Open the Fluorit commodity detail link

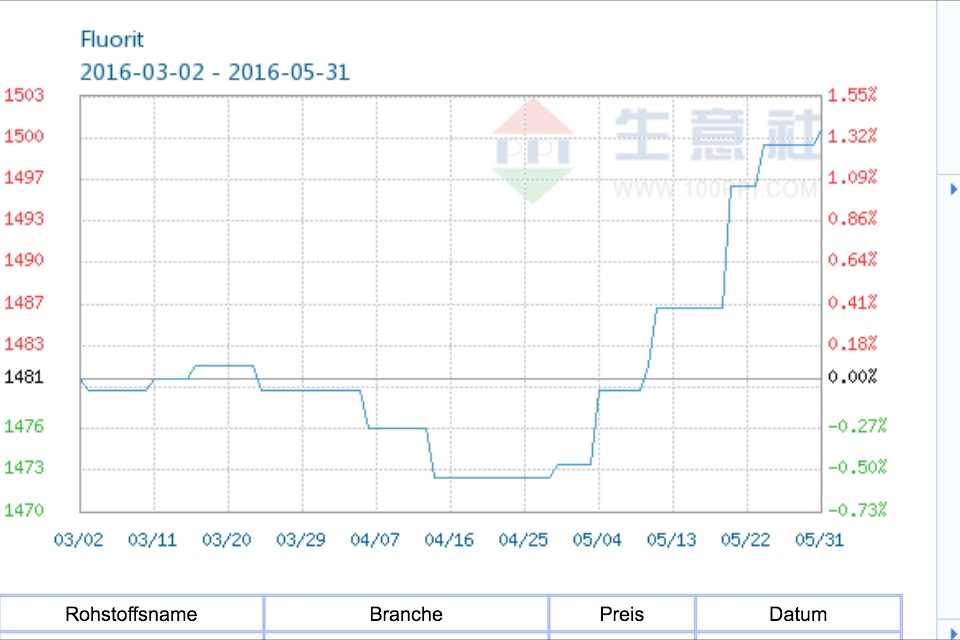[x=112, y=40]
